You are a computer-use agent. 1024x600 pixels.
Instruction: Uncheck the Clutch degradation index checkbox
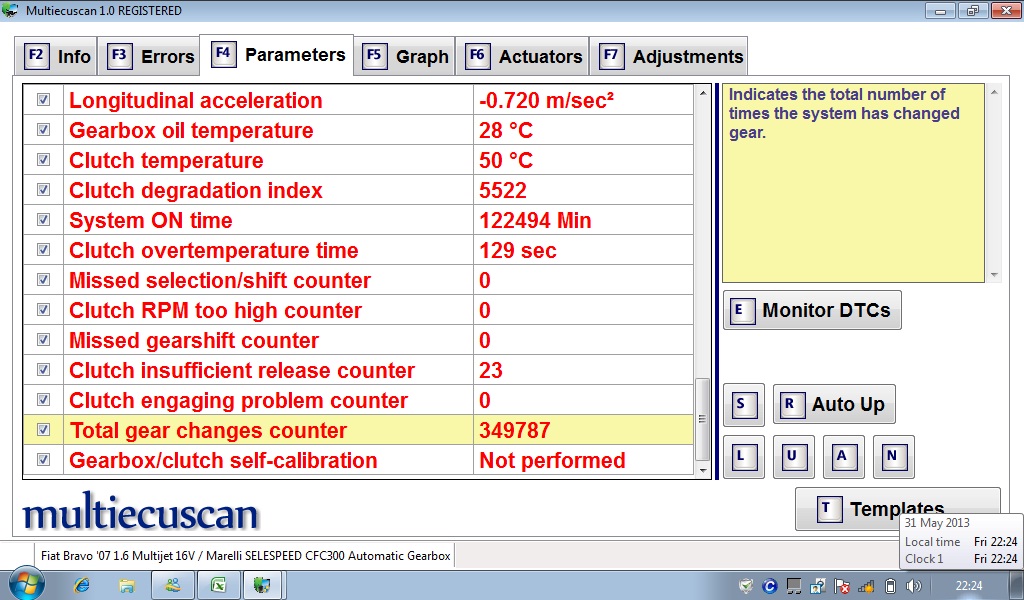coord(43,190)
